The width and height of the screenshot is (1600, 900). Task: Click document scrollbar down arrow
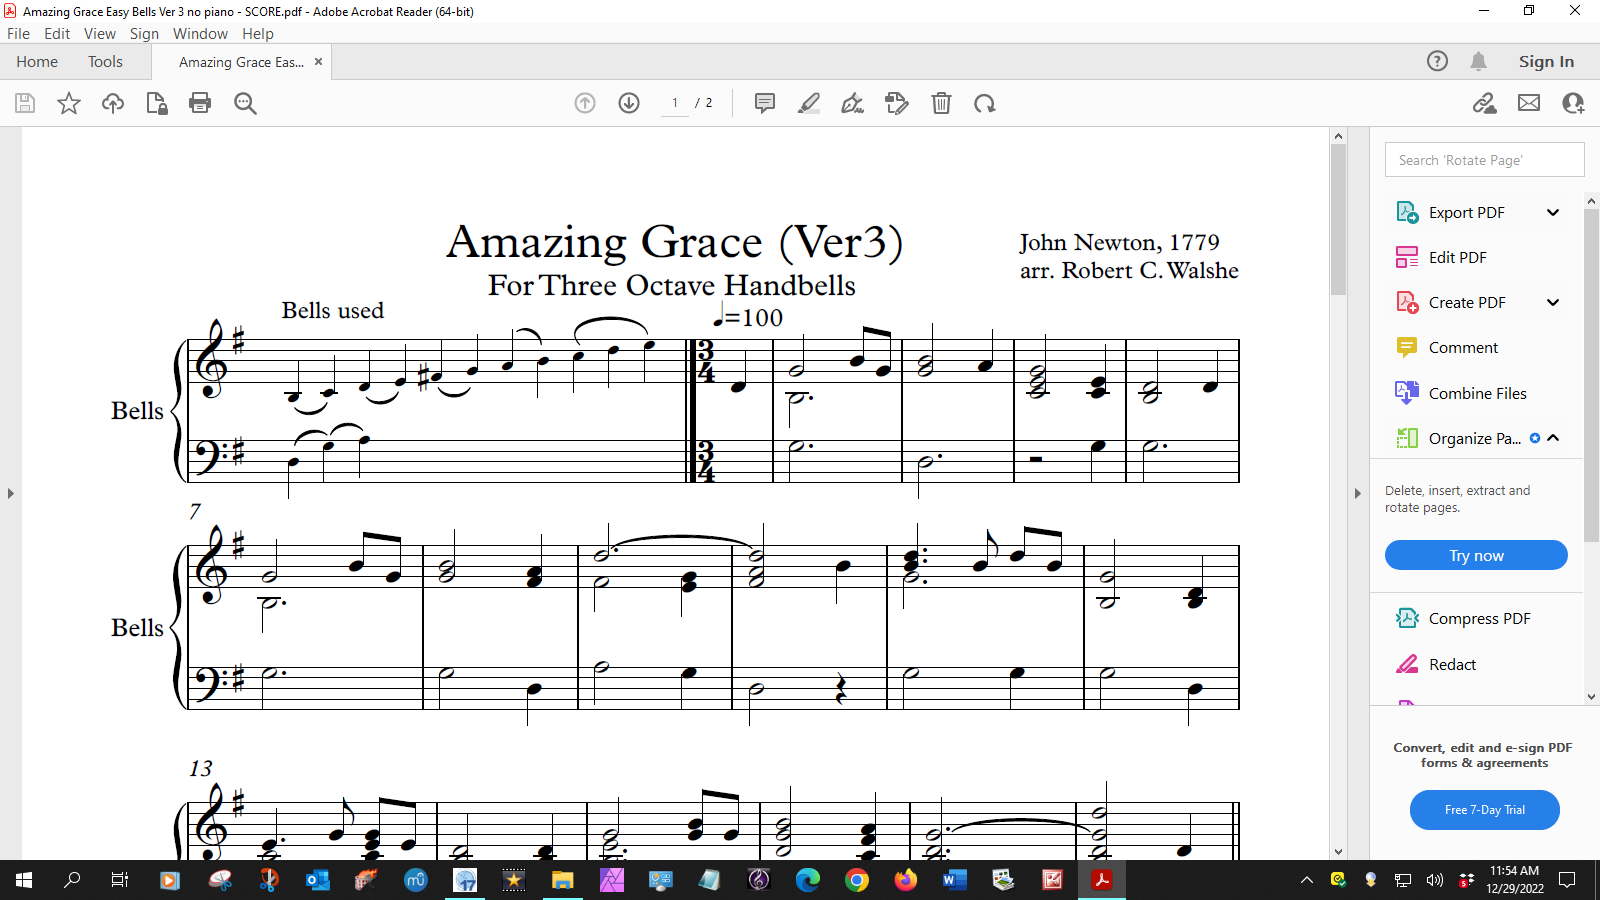click(x=1338, y=852)
